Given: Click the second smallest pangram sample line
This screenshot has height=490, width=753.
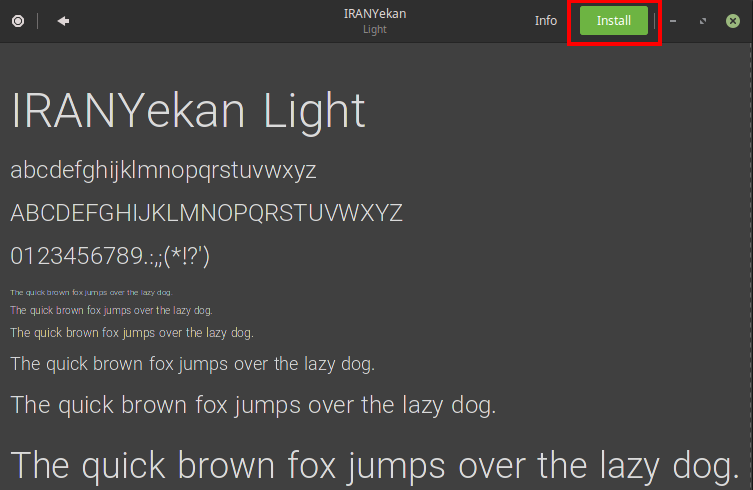Looking at the screenshot, I should tap(111, 311).
